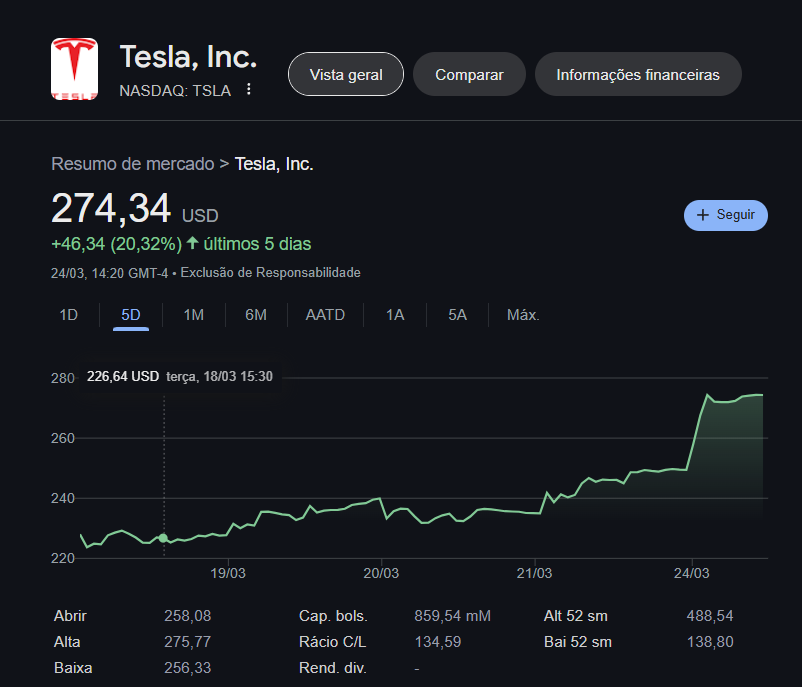Click the 19/03 date label on chart axis

point(228,573)
